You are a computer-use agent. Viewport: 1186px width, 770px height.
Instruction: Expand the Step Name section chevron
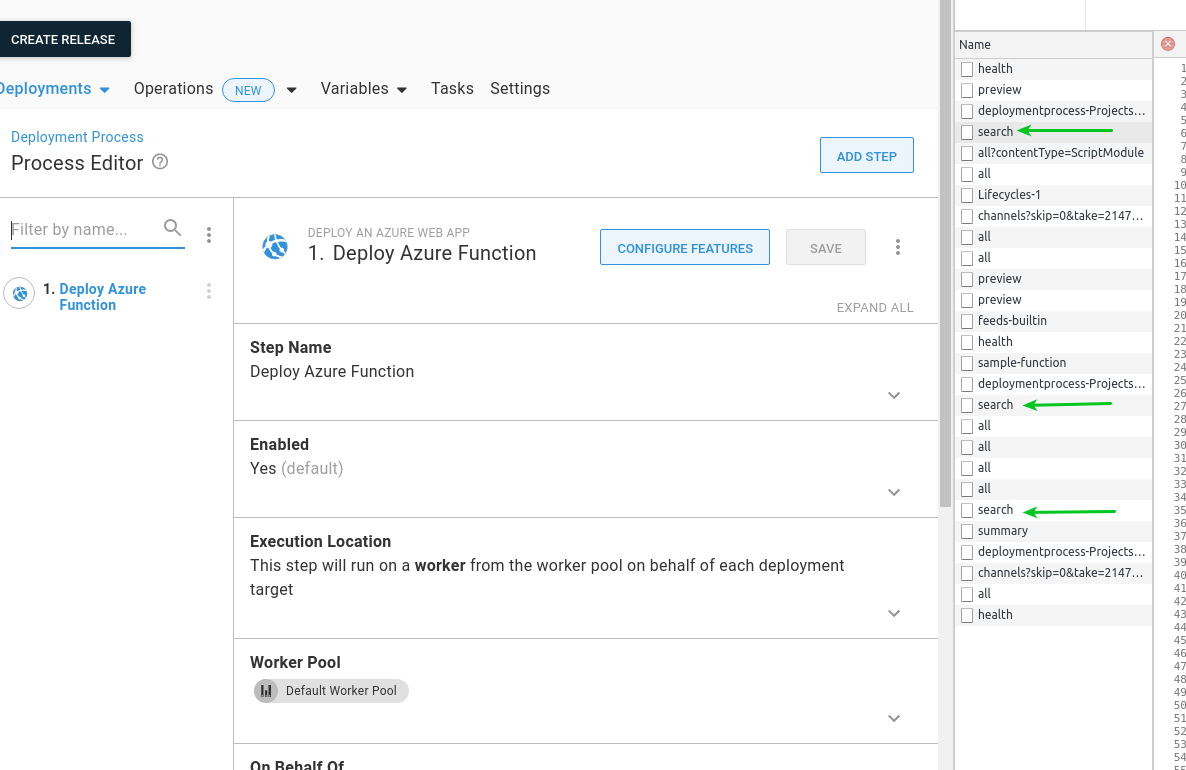click(894, 395)
